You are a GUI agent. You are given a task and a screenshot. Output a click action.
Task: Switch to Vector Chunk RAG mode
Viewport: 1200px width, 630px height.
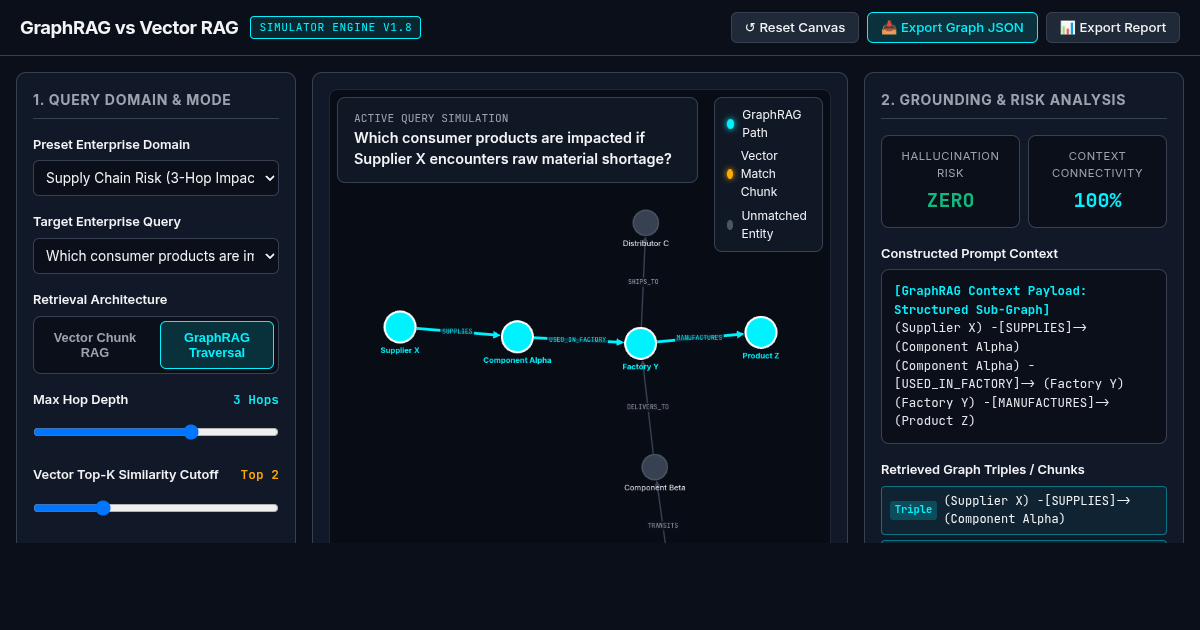tap(95, 345)
